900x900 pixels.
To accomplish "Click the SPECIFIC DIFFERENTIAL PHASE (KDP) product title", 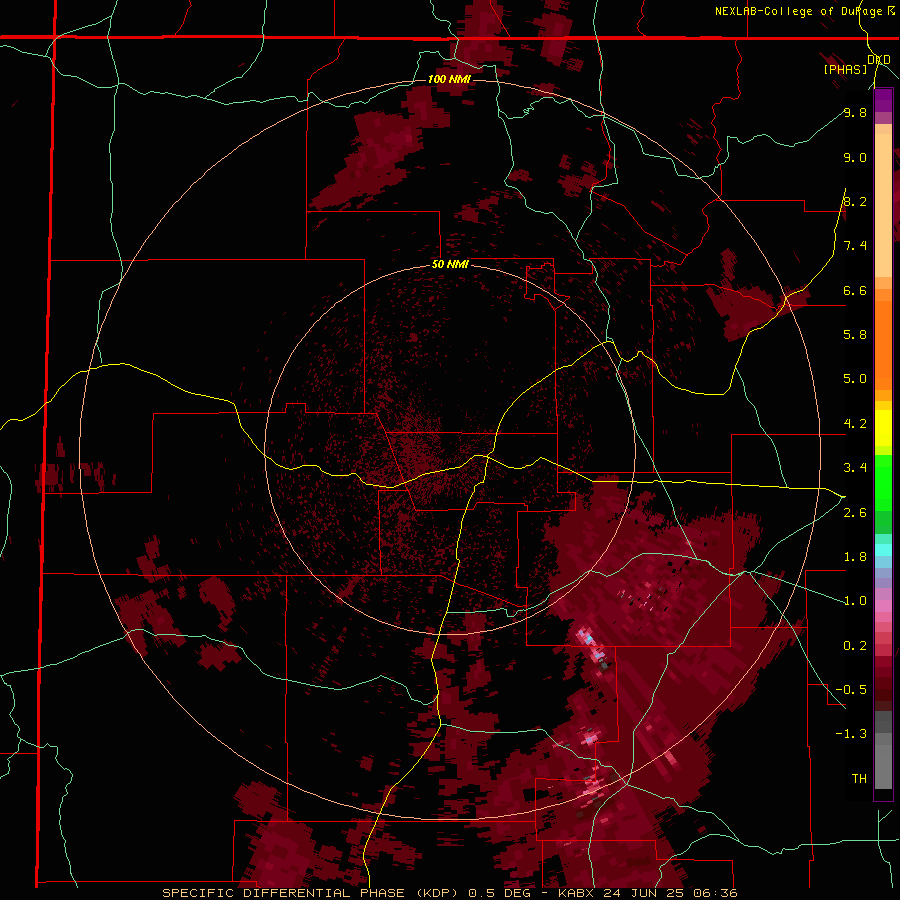I will point(312,893).
